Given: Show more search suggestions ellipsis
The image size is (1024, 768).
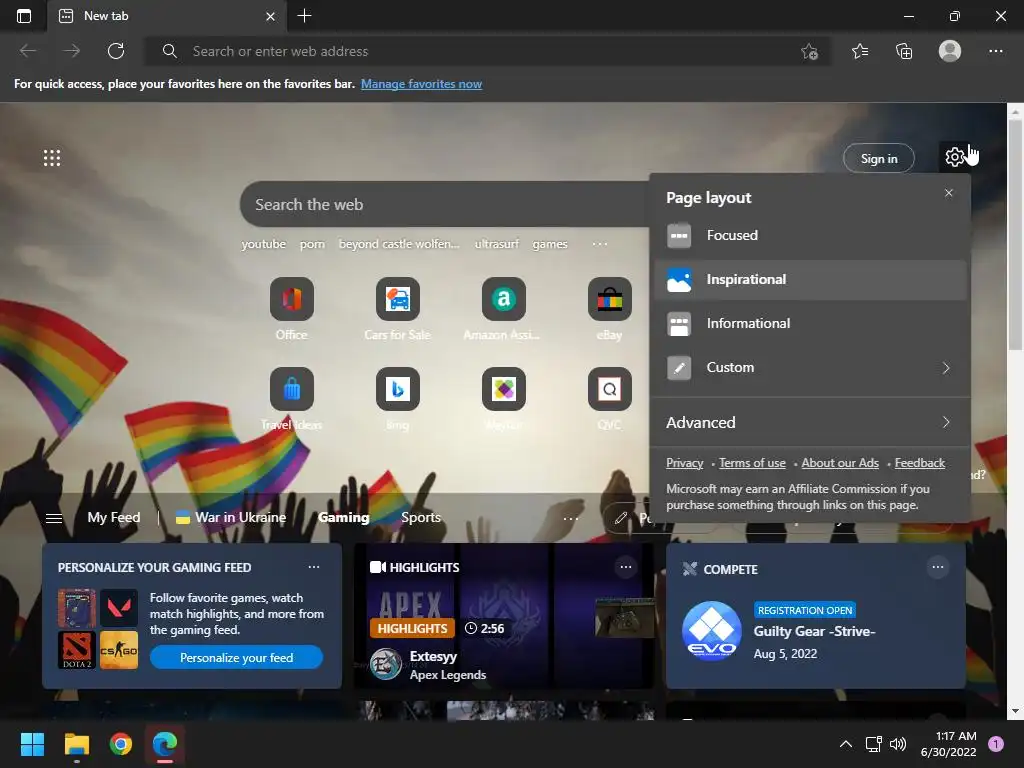Looking at the screenshot, I should coord(600,244).
